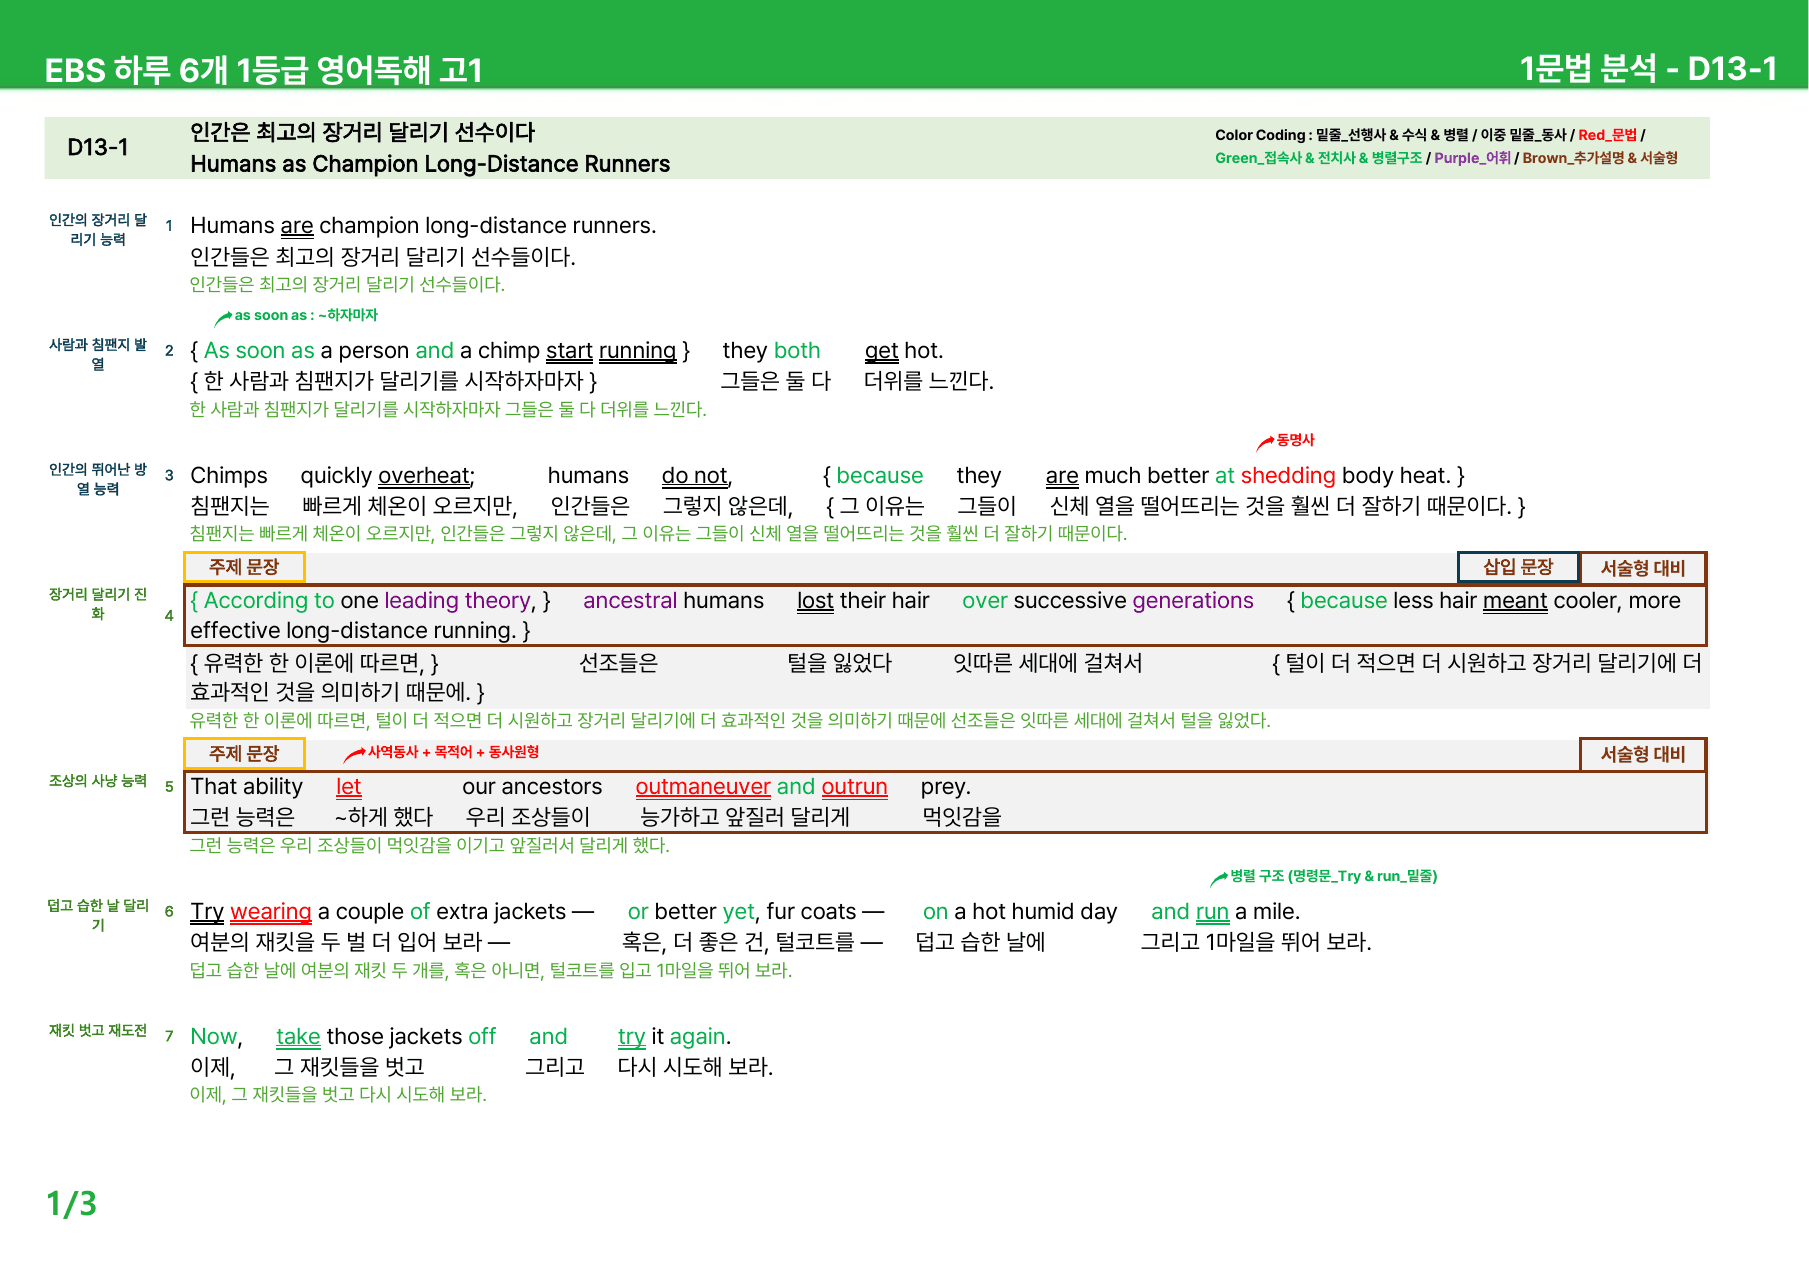Click the side label '사람과 침팬지 발열'

coord(98,354)
